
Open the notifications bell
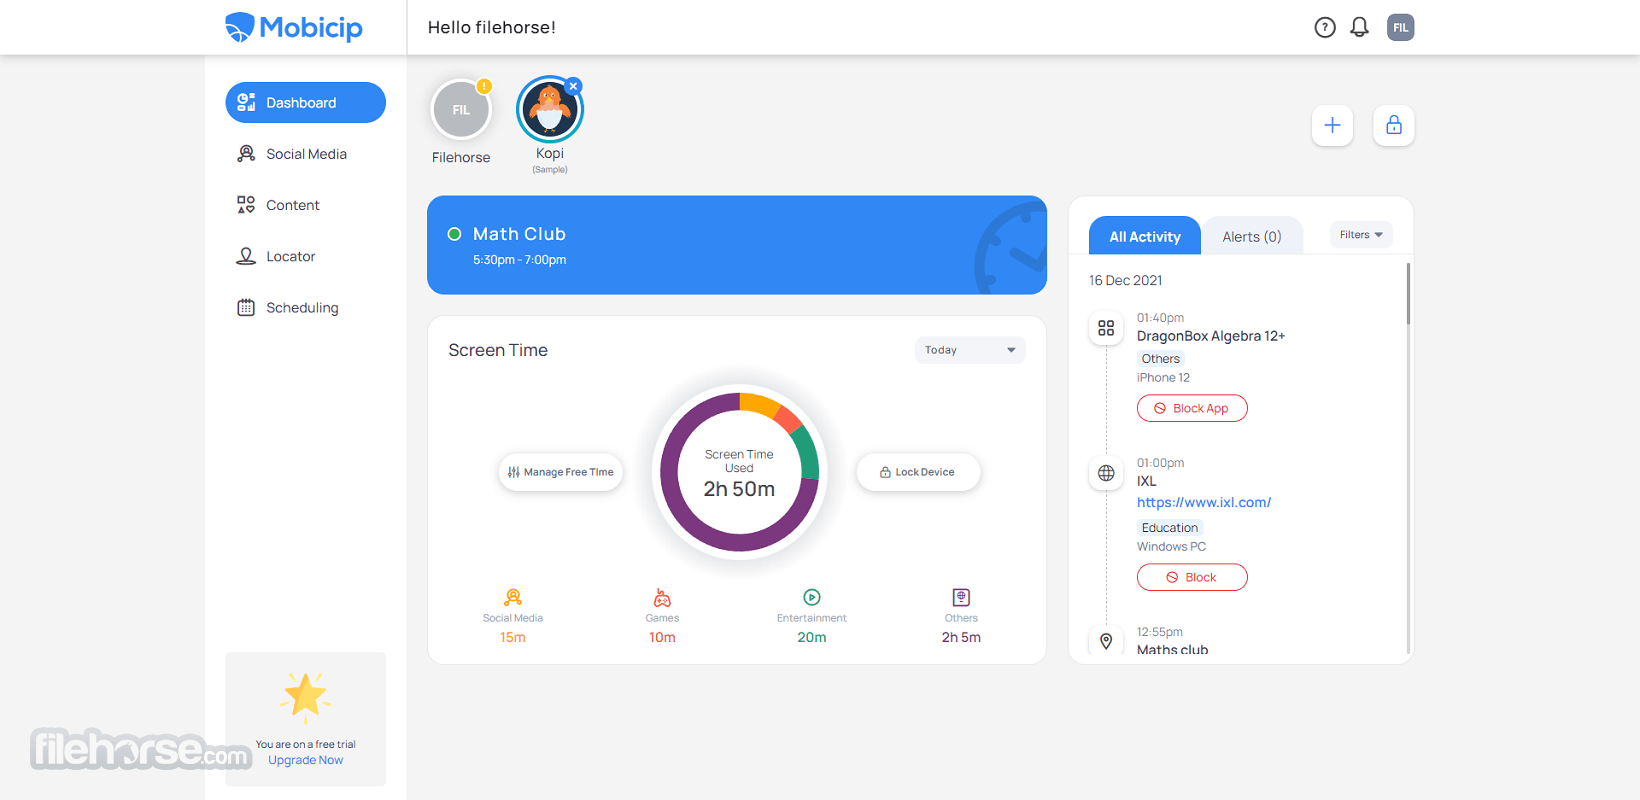1359,28
